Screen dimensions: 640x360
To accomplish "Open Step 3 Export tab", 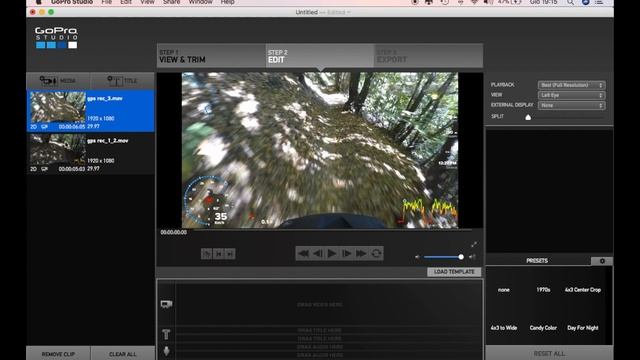I will pyautogui.click(x=428, y=56).
